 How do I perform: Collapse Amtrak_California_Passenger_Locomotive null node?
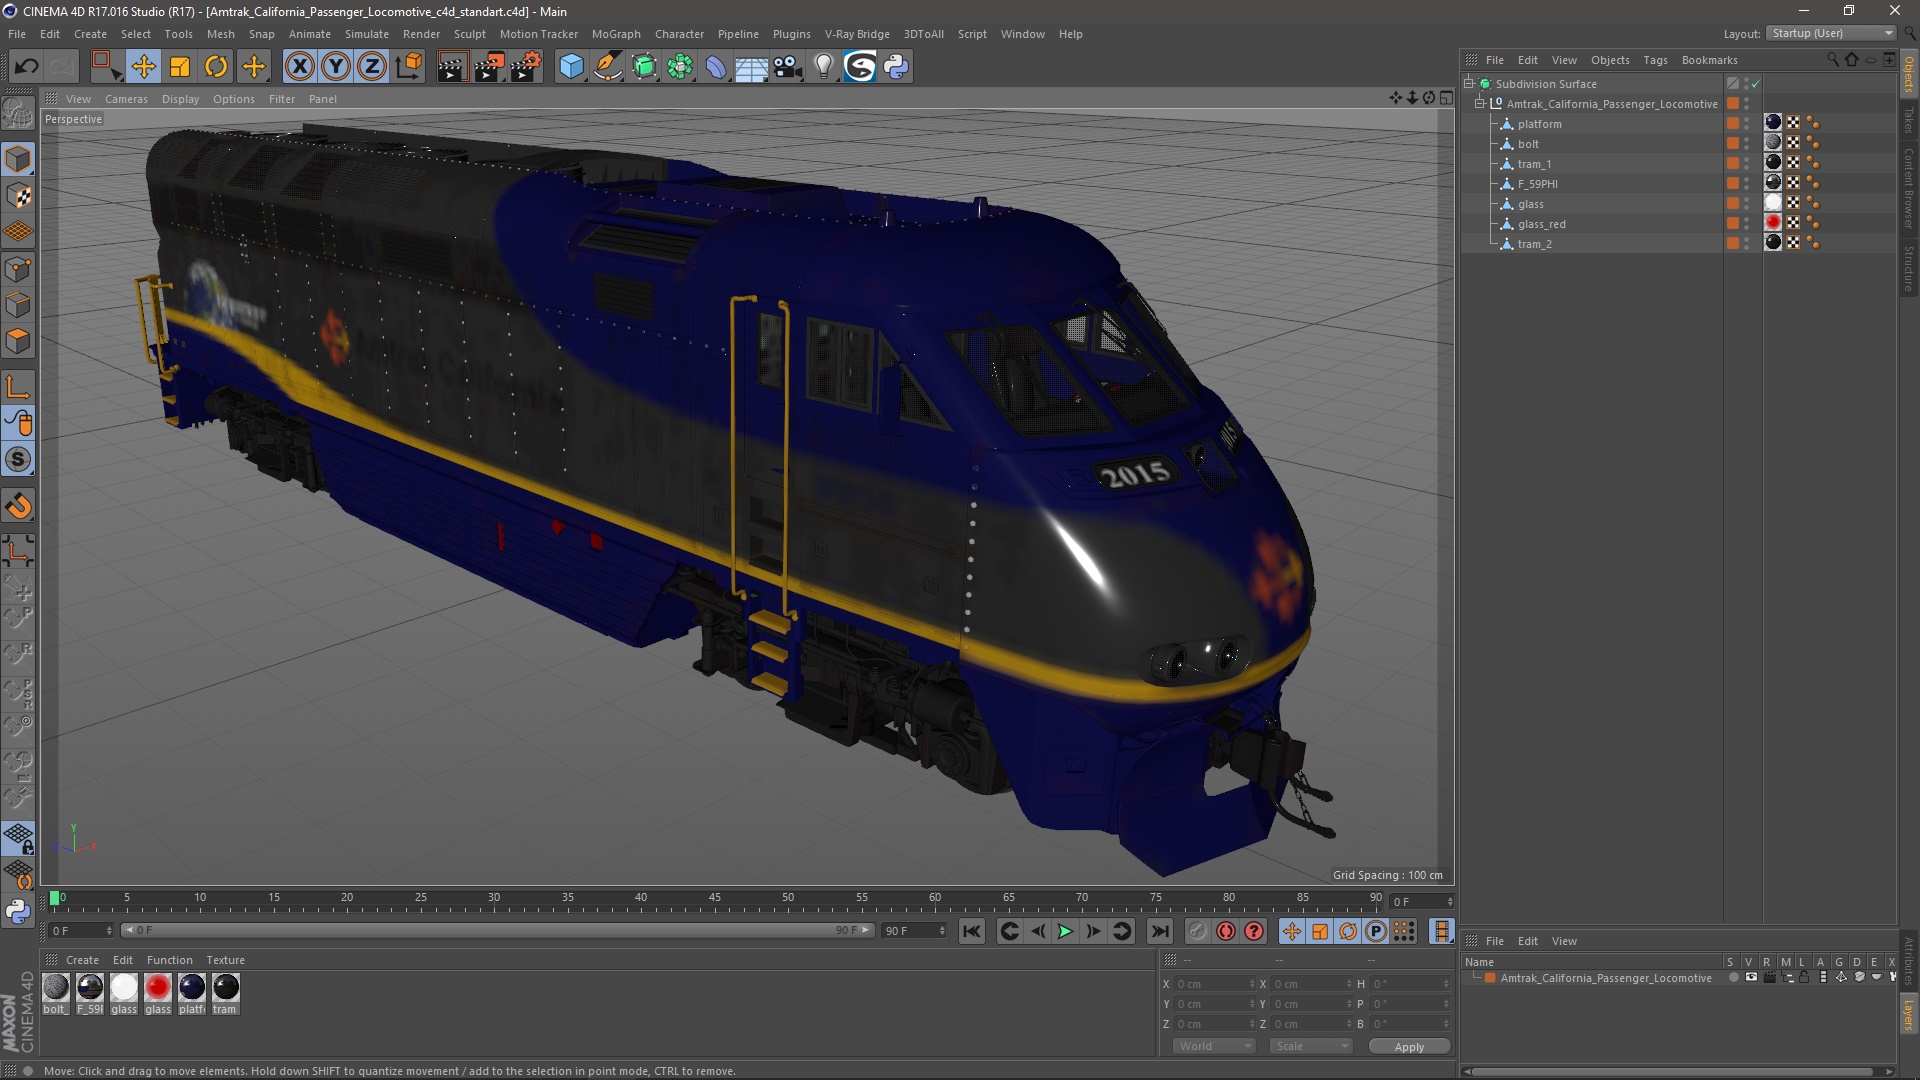[1480, 104]
